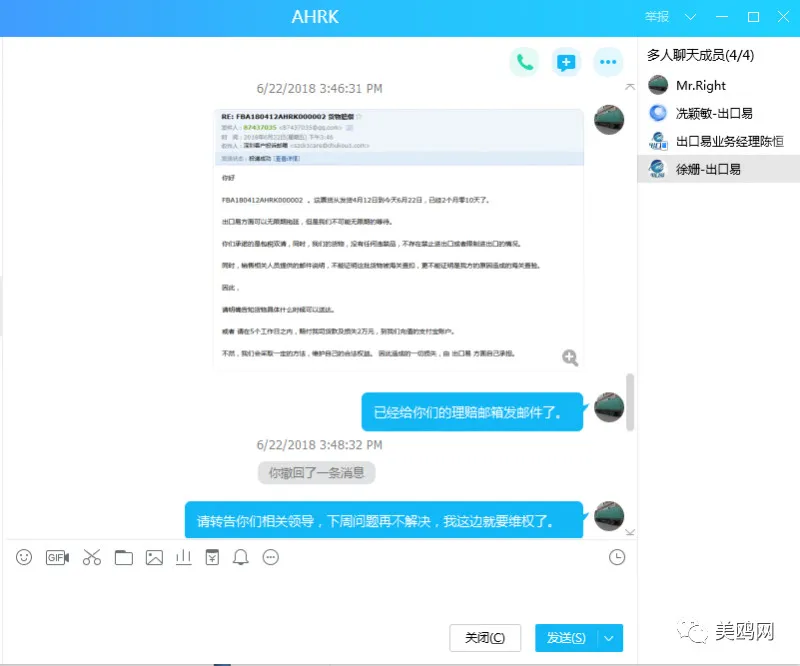
Task: Click the 关闭(C) close button
Action: (485, 638)
